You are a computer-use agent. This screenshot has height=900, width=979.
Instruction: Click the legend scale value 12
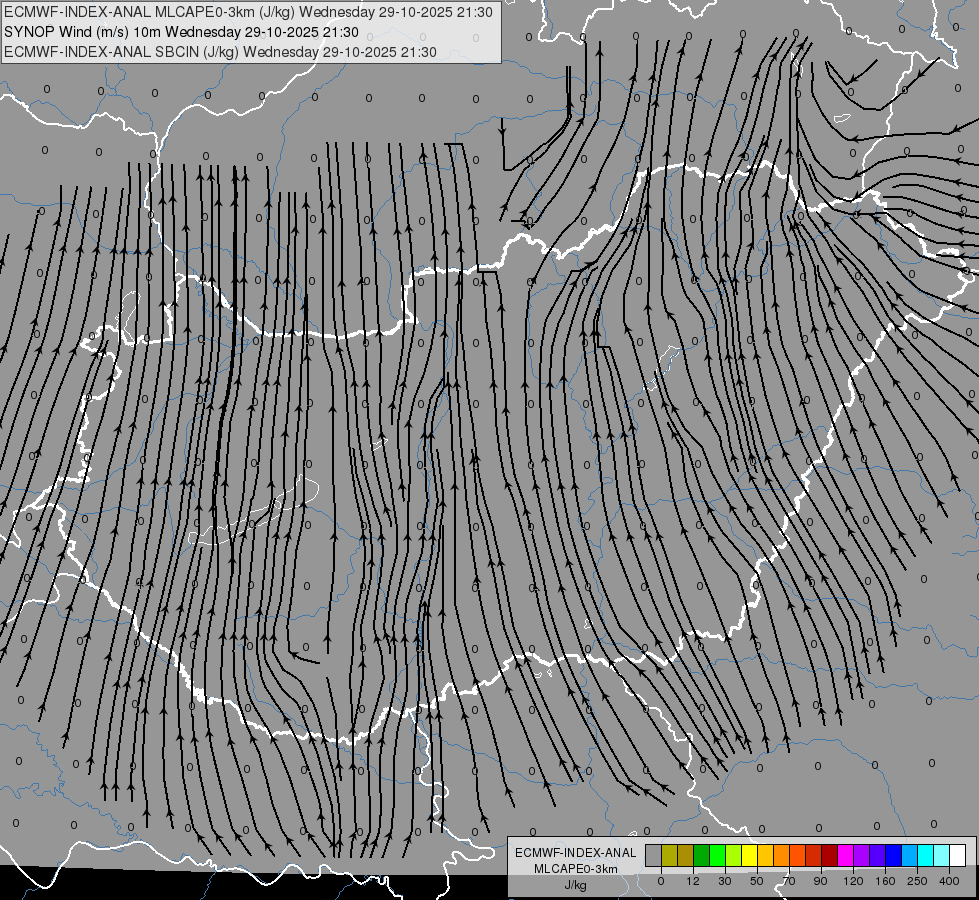693,881
